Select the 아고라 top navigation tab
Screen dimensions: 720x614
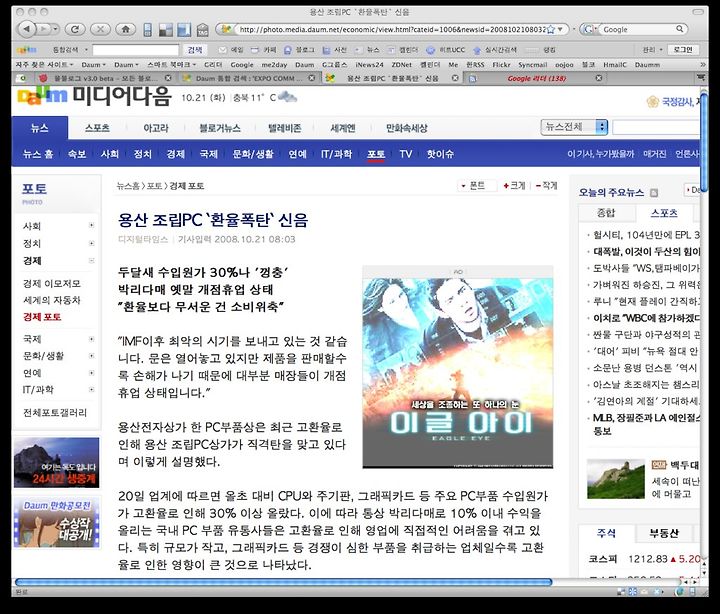click(156, 128)
